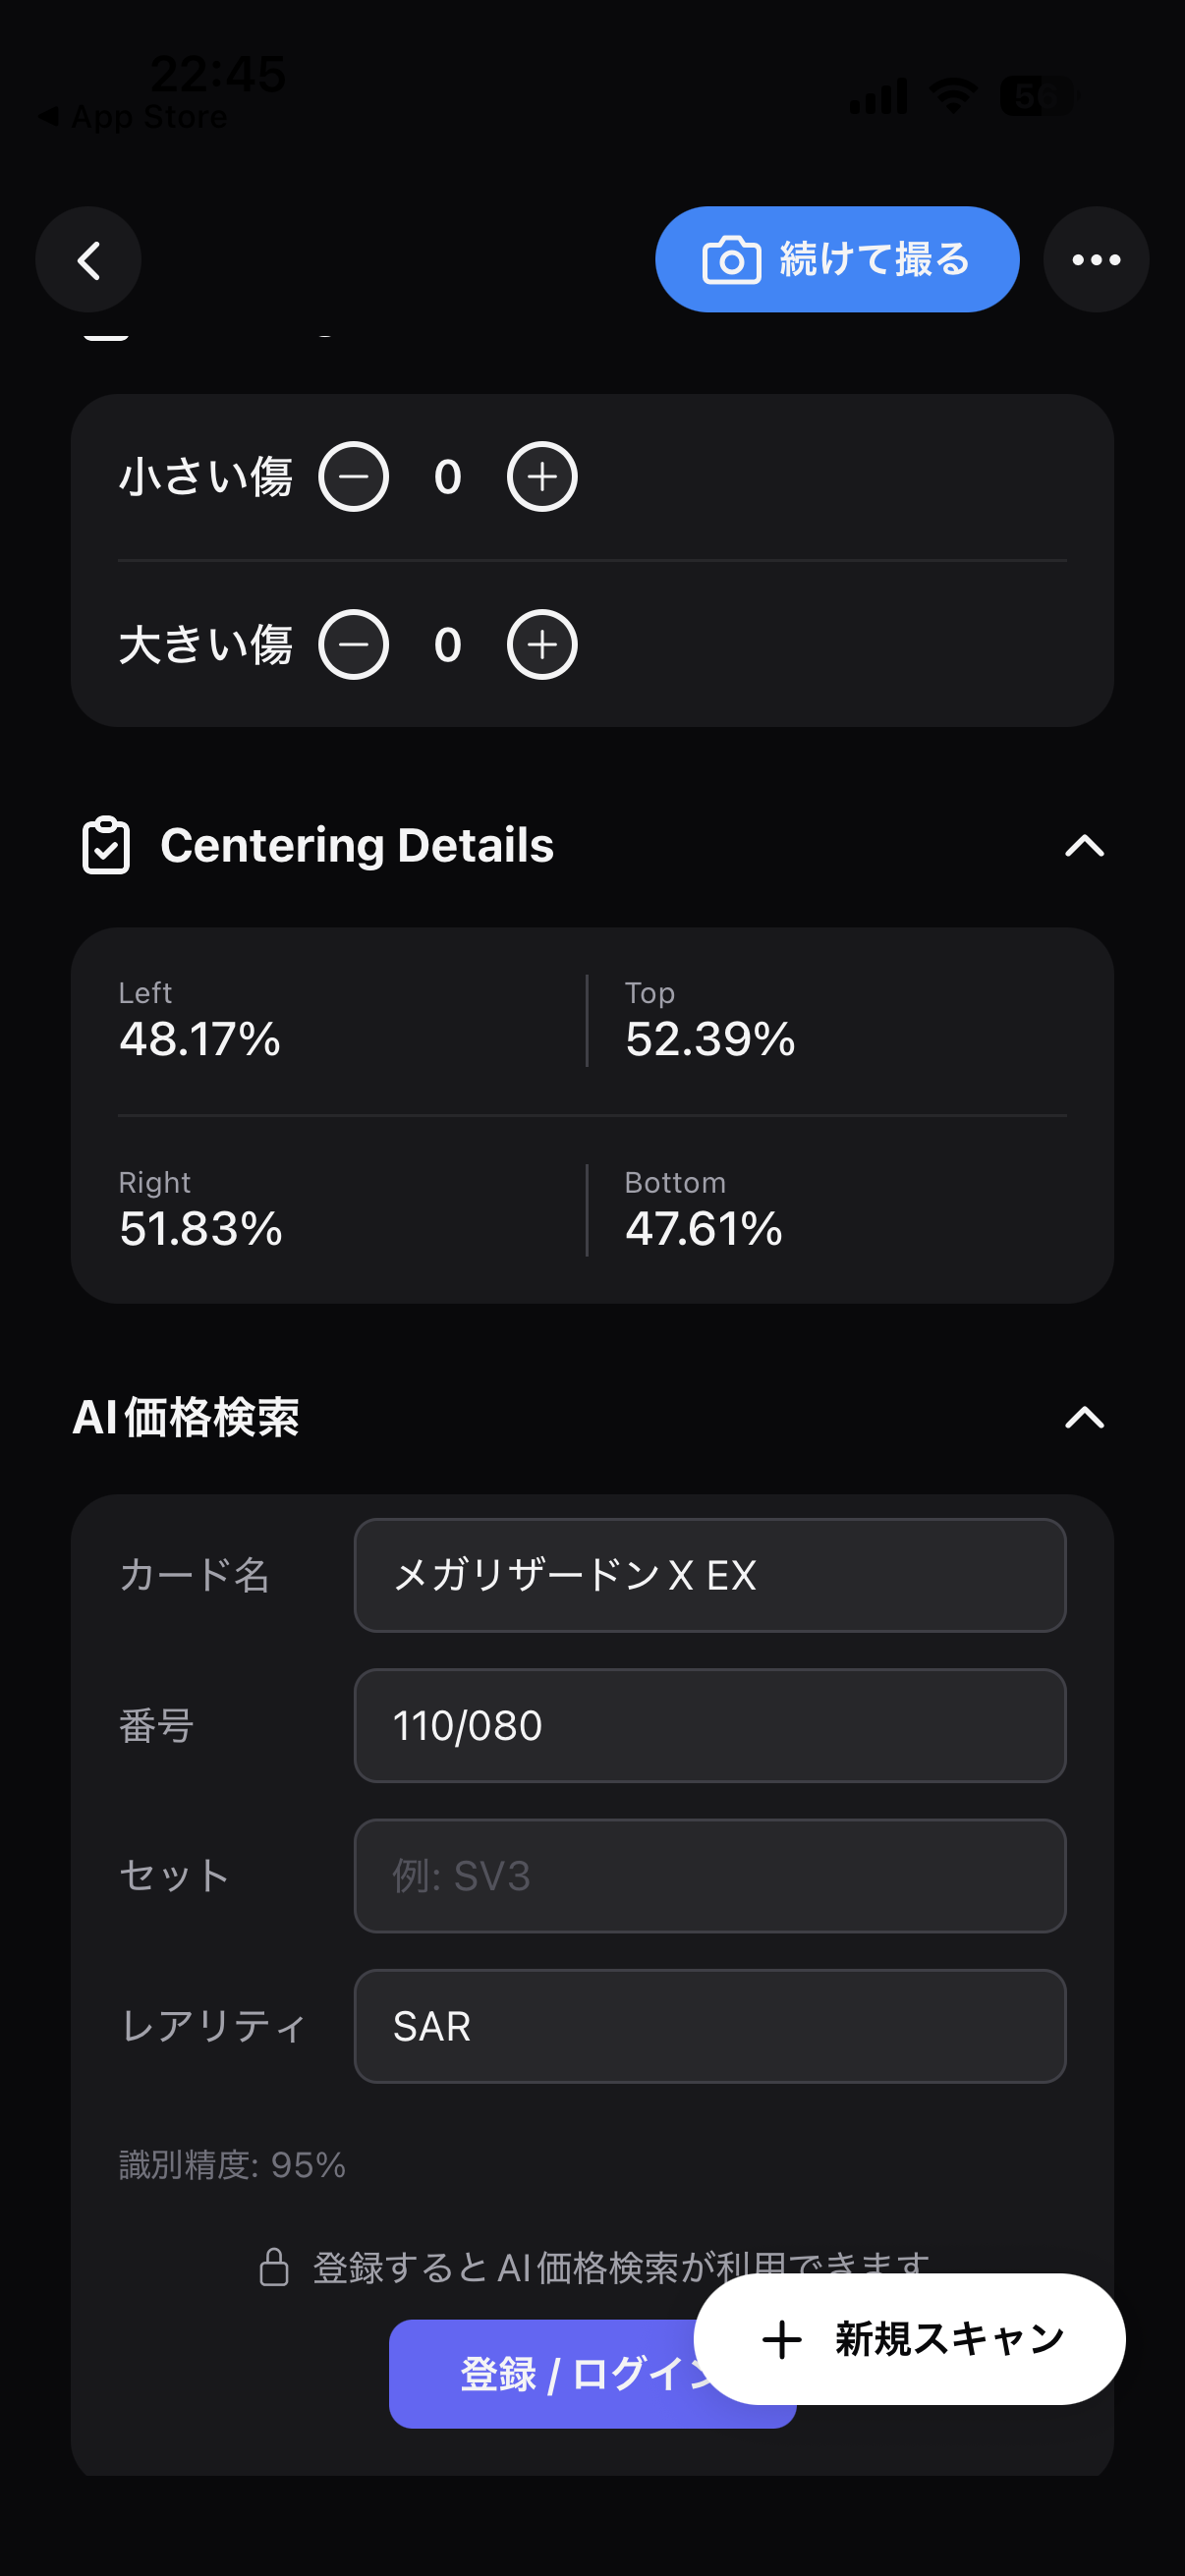Image resolution: width=1185 pixels, height=2576 pixels.
Task: Tap the lock icon beside registration notice
Action: tap(274, 2267)
